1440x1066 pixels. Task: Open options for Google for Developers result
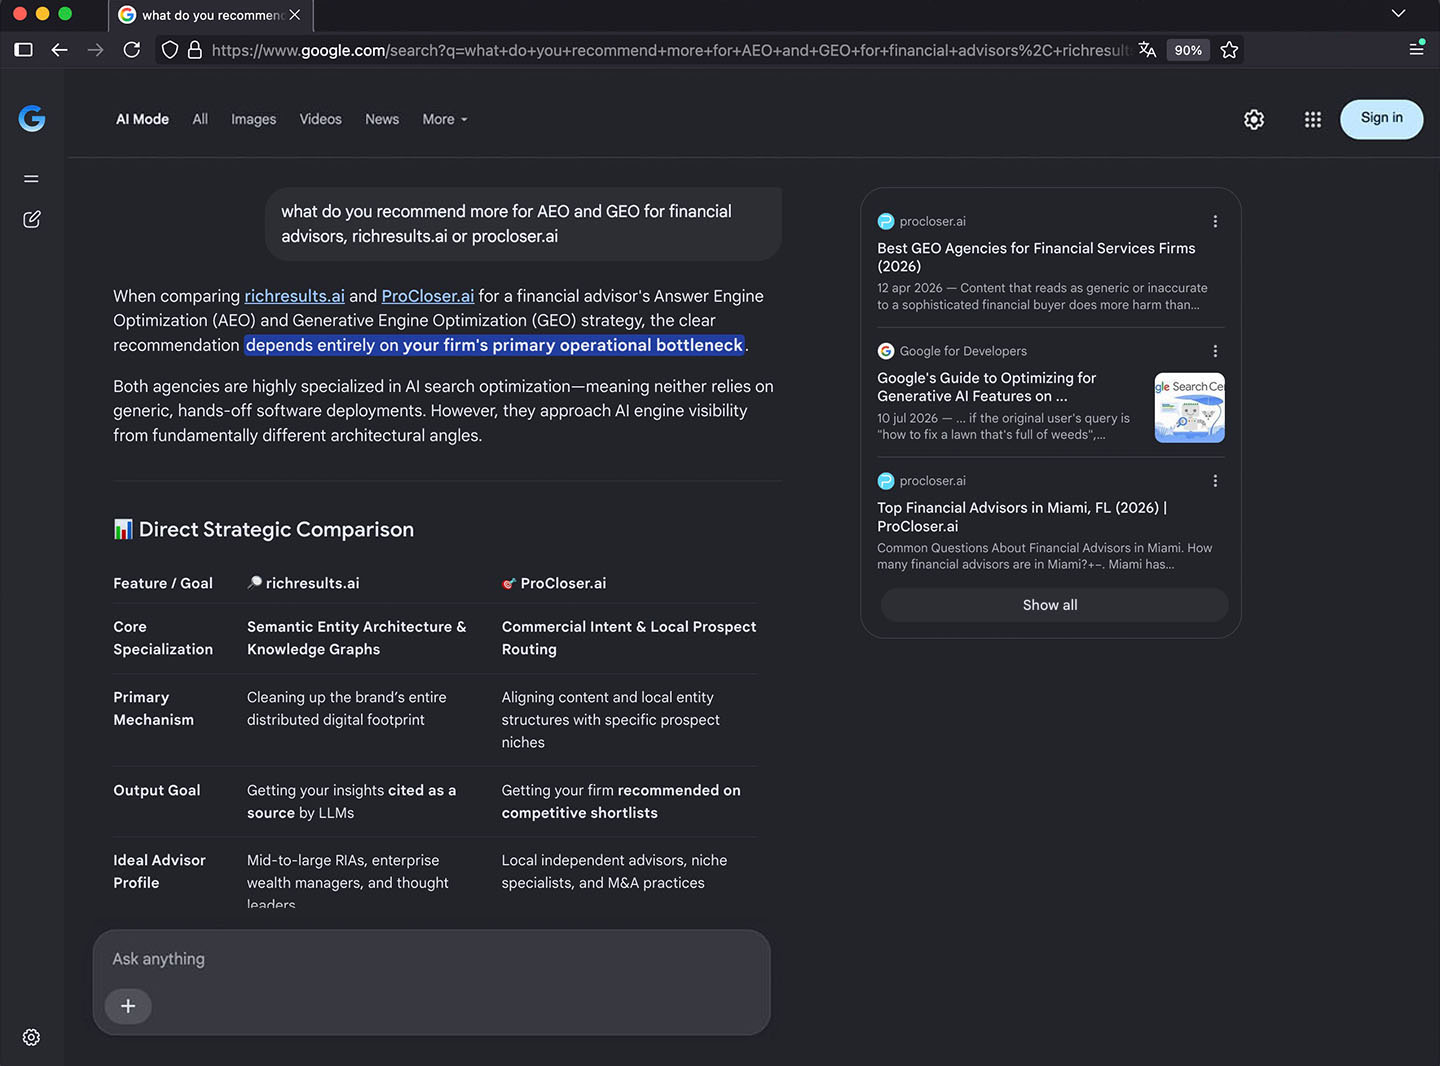pos(1215,351)
